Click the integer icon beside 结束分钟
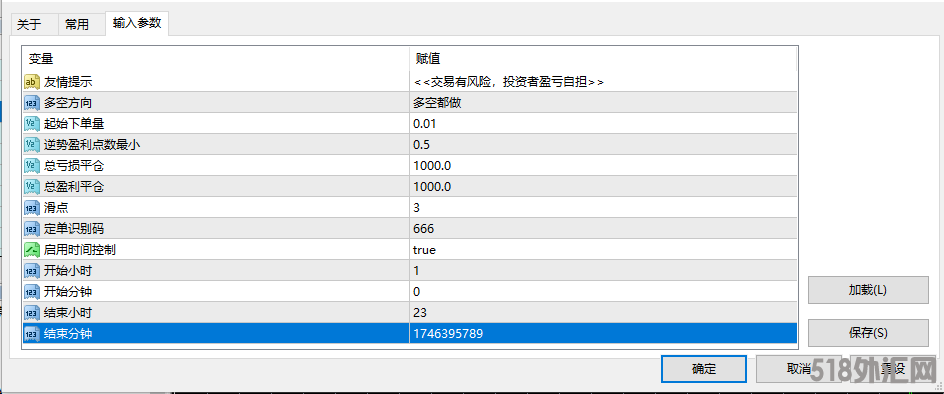The width and height of the screenshot is (944, 394). coord(32,334)
